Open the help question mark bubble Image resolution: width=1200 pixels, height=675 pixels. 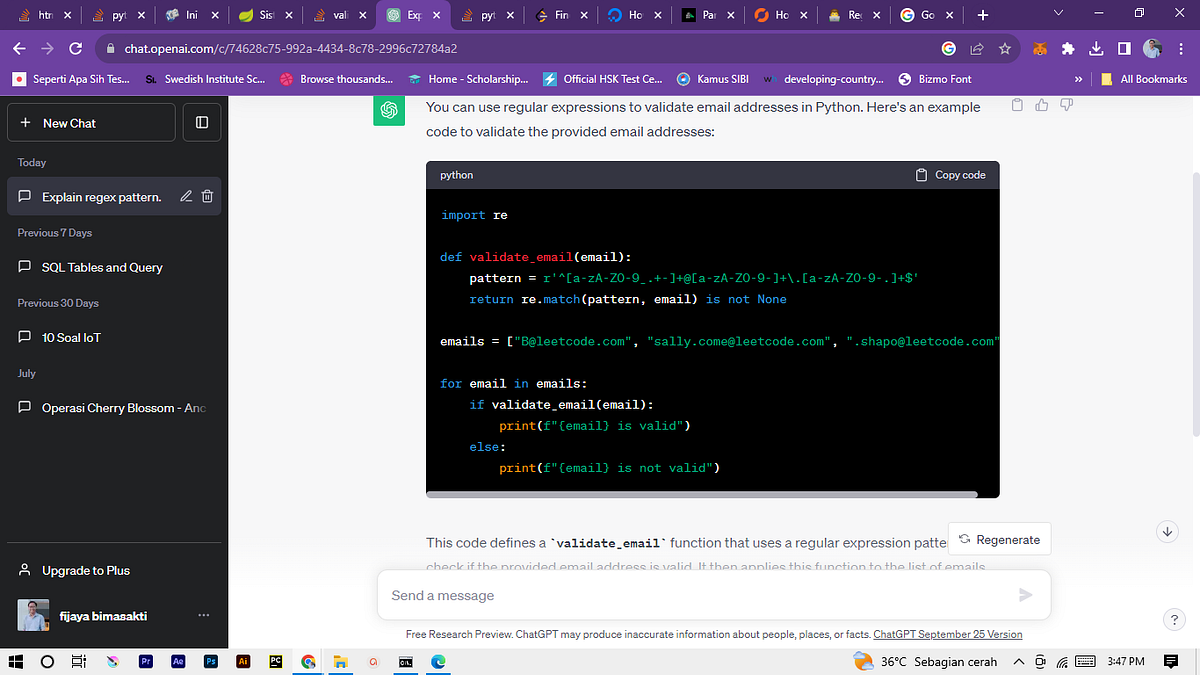point(1174,619)
